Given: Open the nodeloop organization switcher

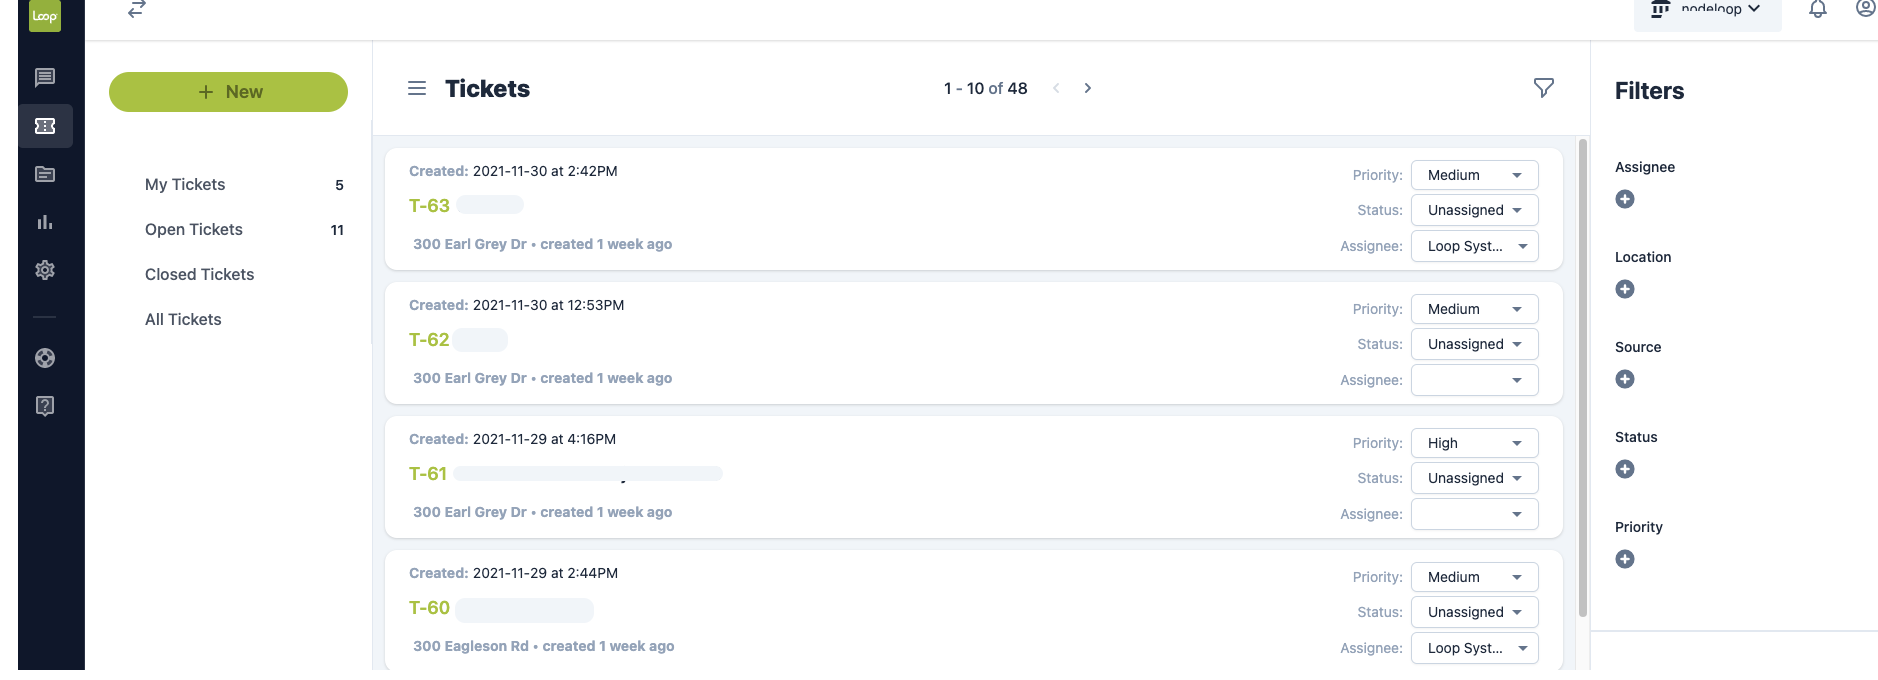Looking at the screenshot, I should (x=1707, y=9).
